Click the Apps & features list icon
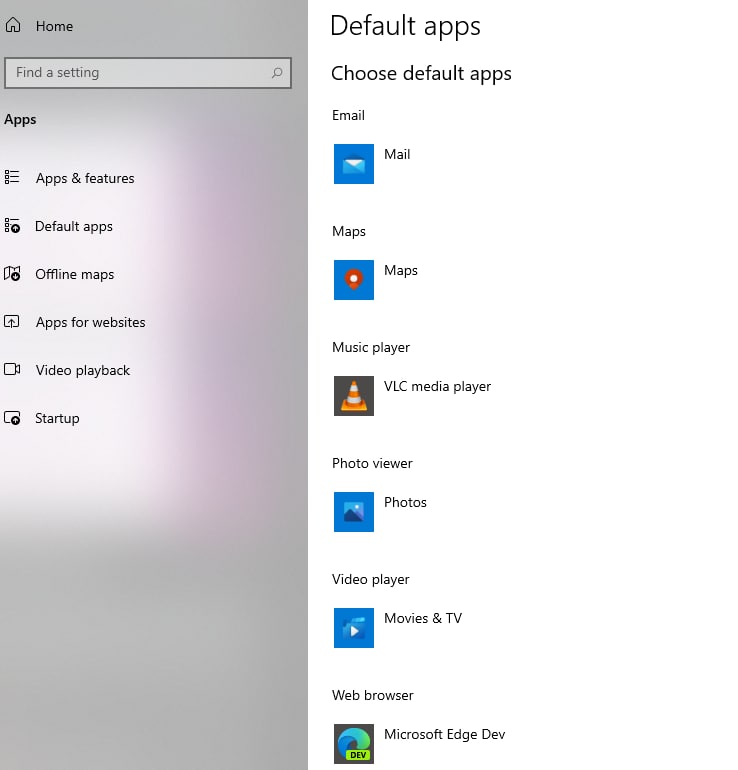 click(12, 177)
